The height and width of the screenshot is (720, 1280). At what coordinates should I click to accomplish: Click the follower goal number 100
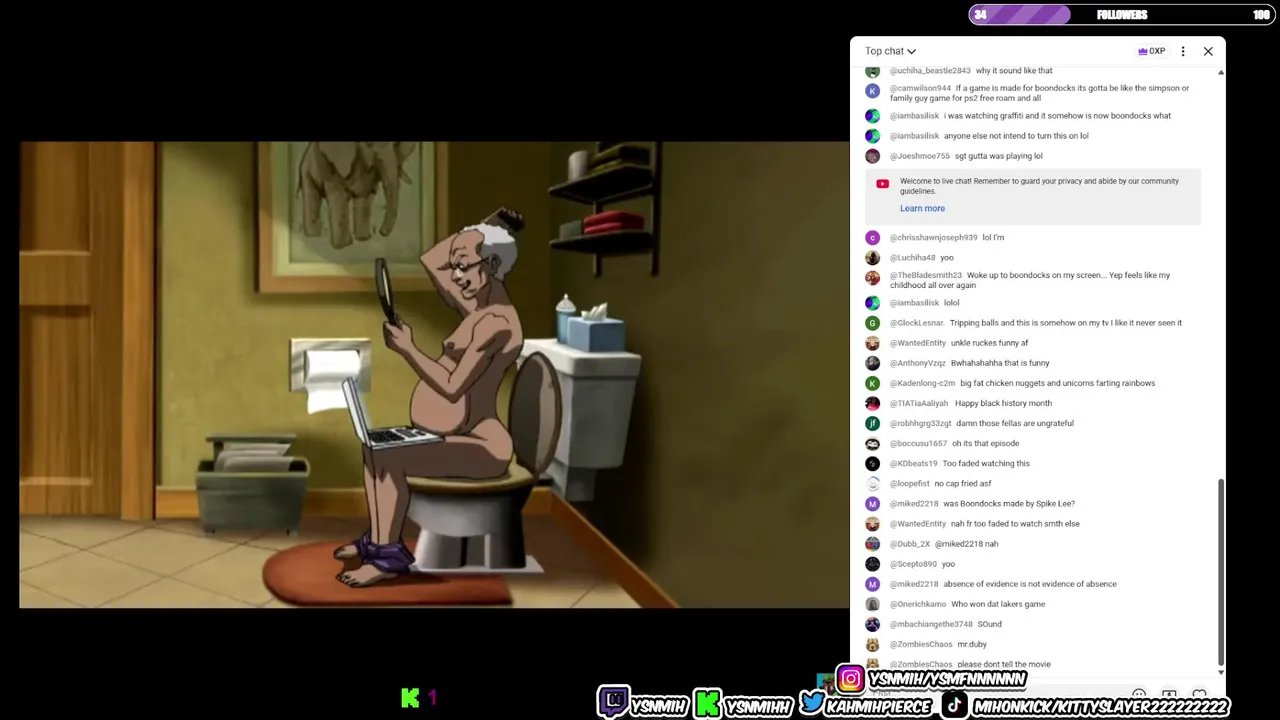click(x=1262, y=15)
